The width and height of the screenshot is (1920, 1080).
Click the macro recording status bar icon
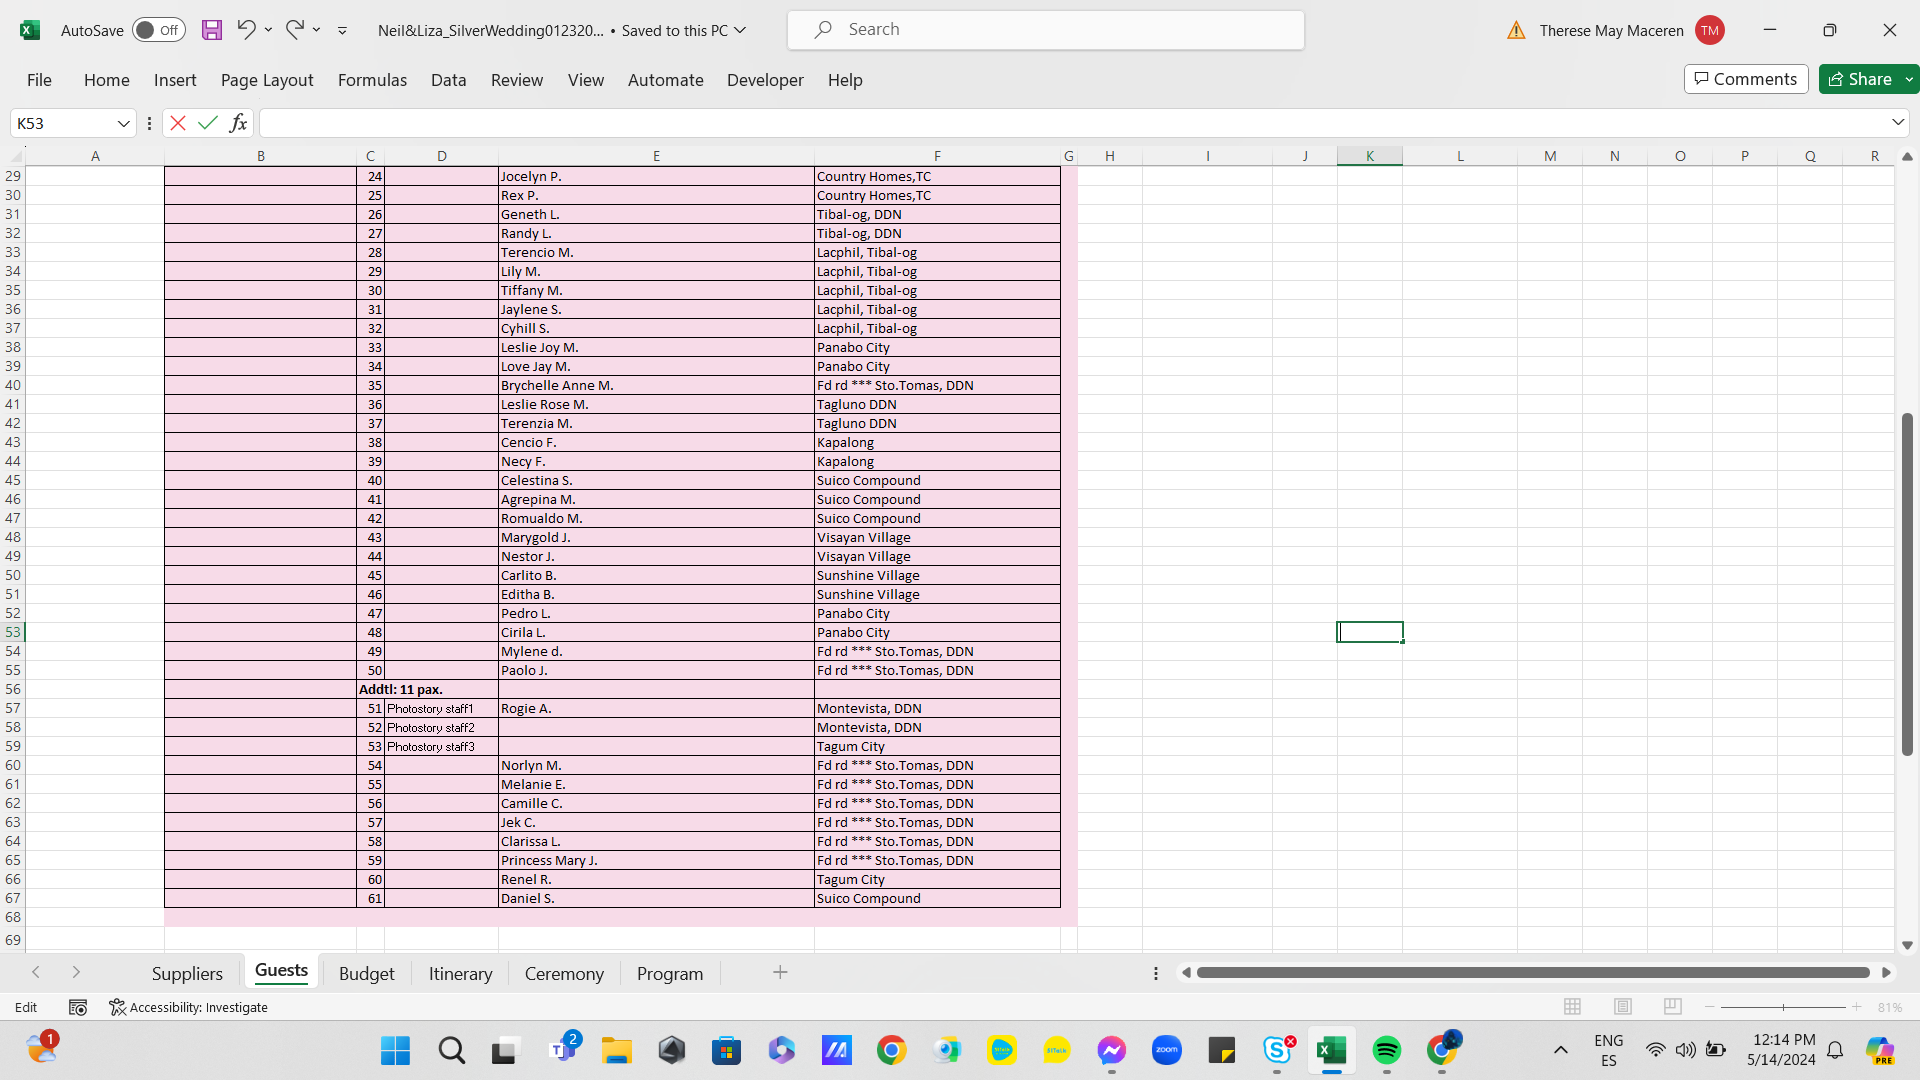coord(78,1007)
